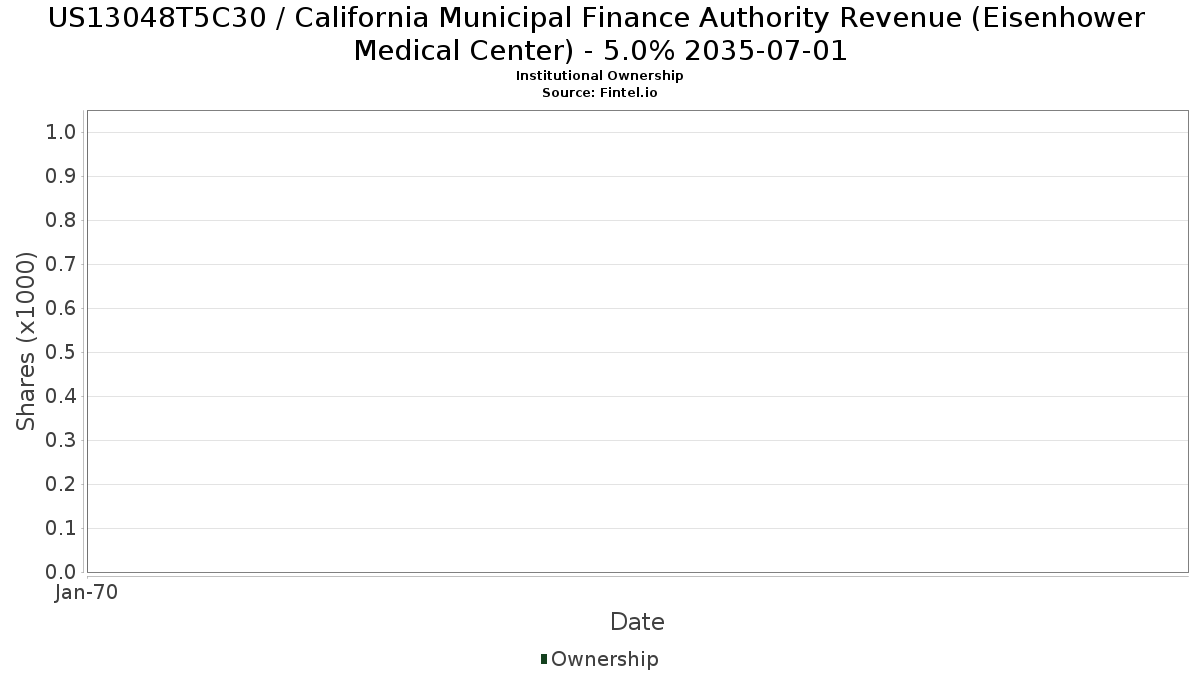Select the 0.4 y-axis tick label
The width and height of the screenshot is (1200, 675).
click(61, 396)
